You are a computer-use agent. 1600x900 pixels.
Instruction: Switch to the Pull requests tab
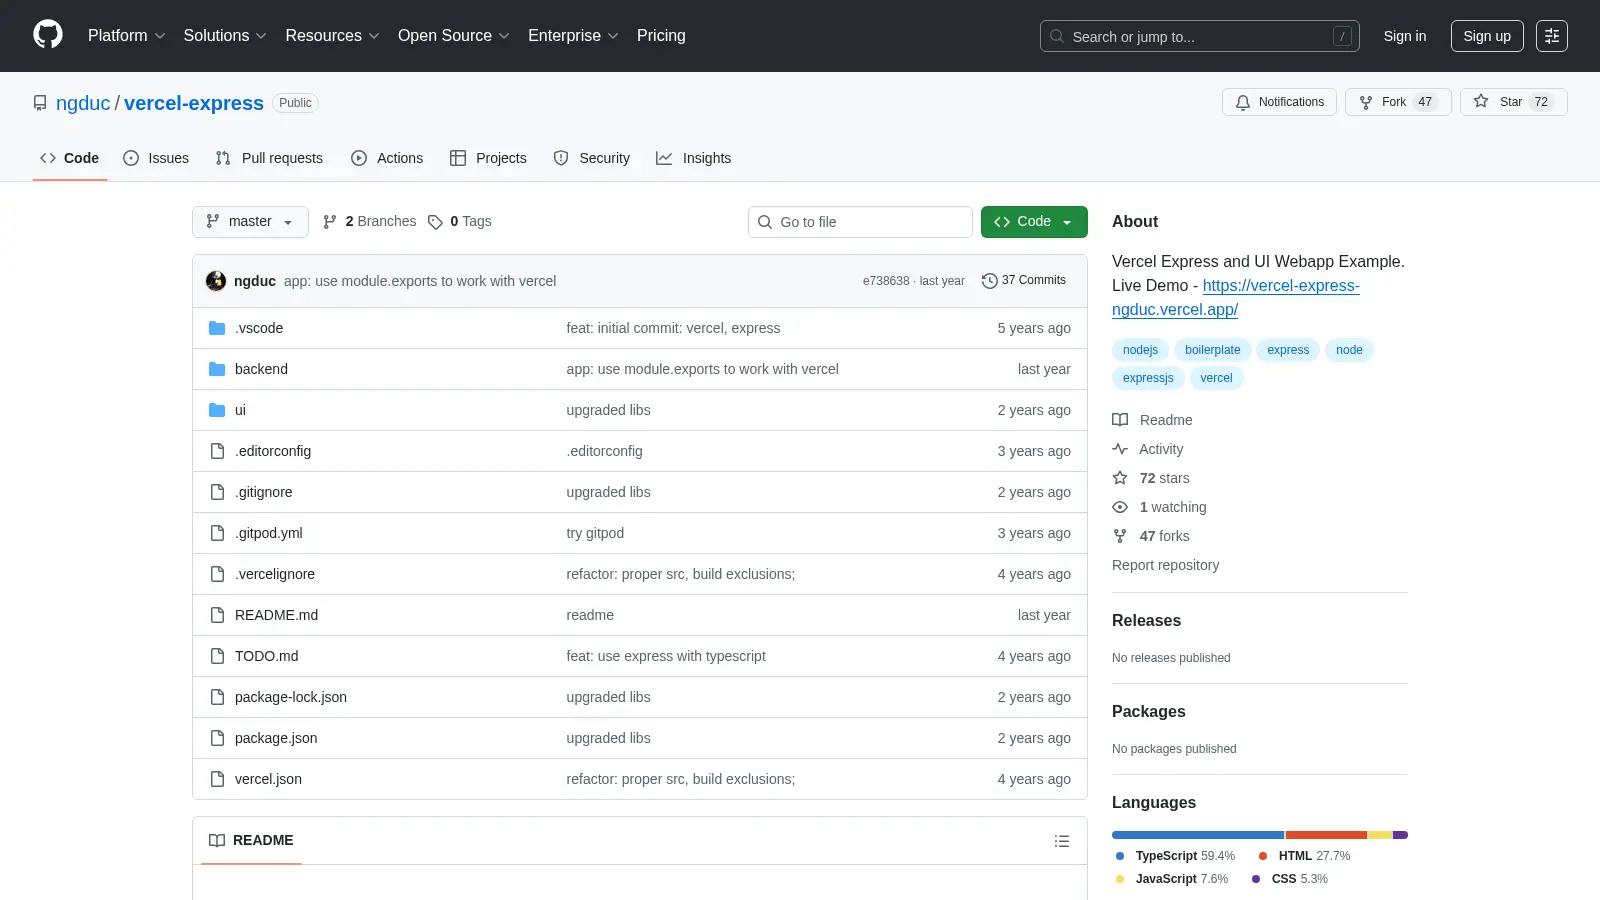[x=269, y=158]
